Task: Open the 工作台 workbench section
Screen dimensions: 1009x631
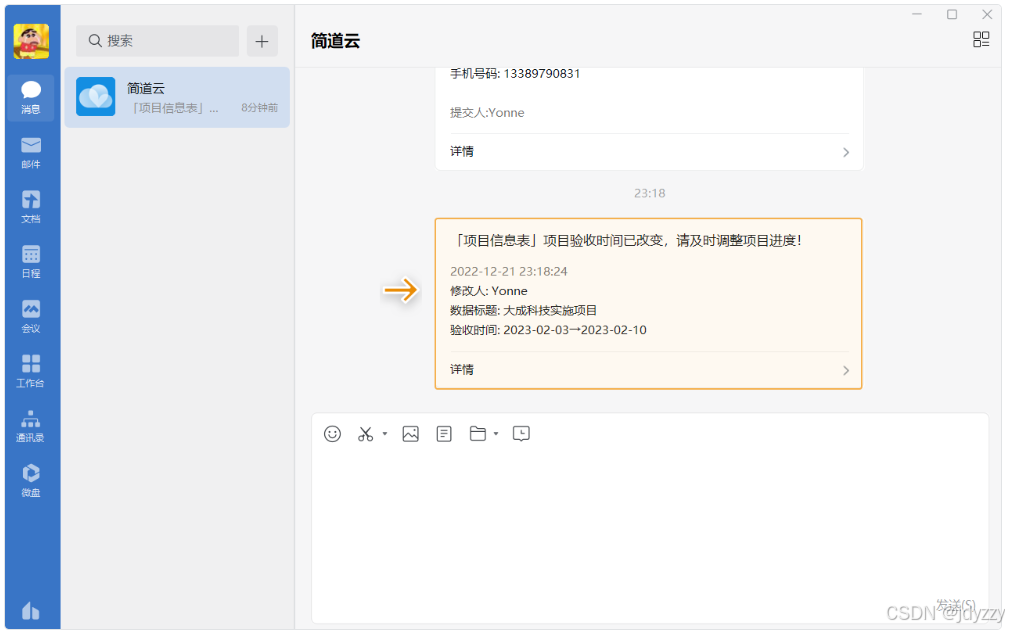Action: pyautogui.click(x=31, y=371)
